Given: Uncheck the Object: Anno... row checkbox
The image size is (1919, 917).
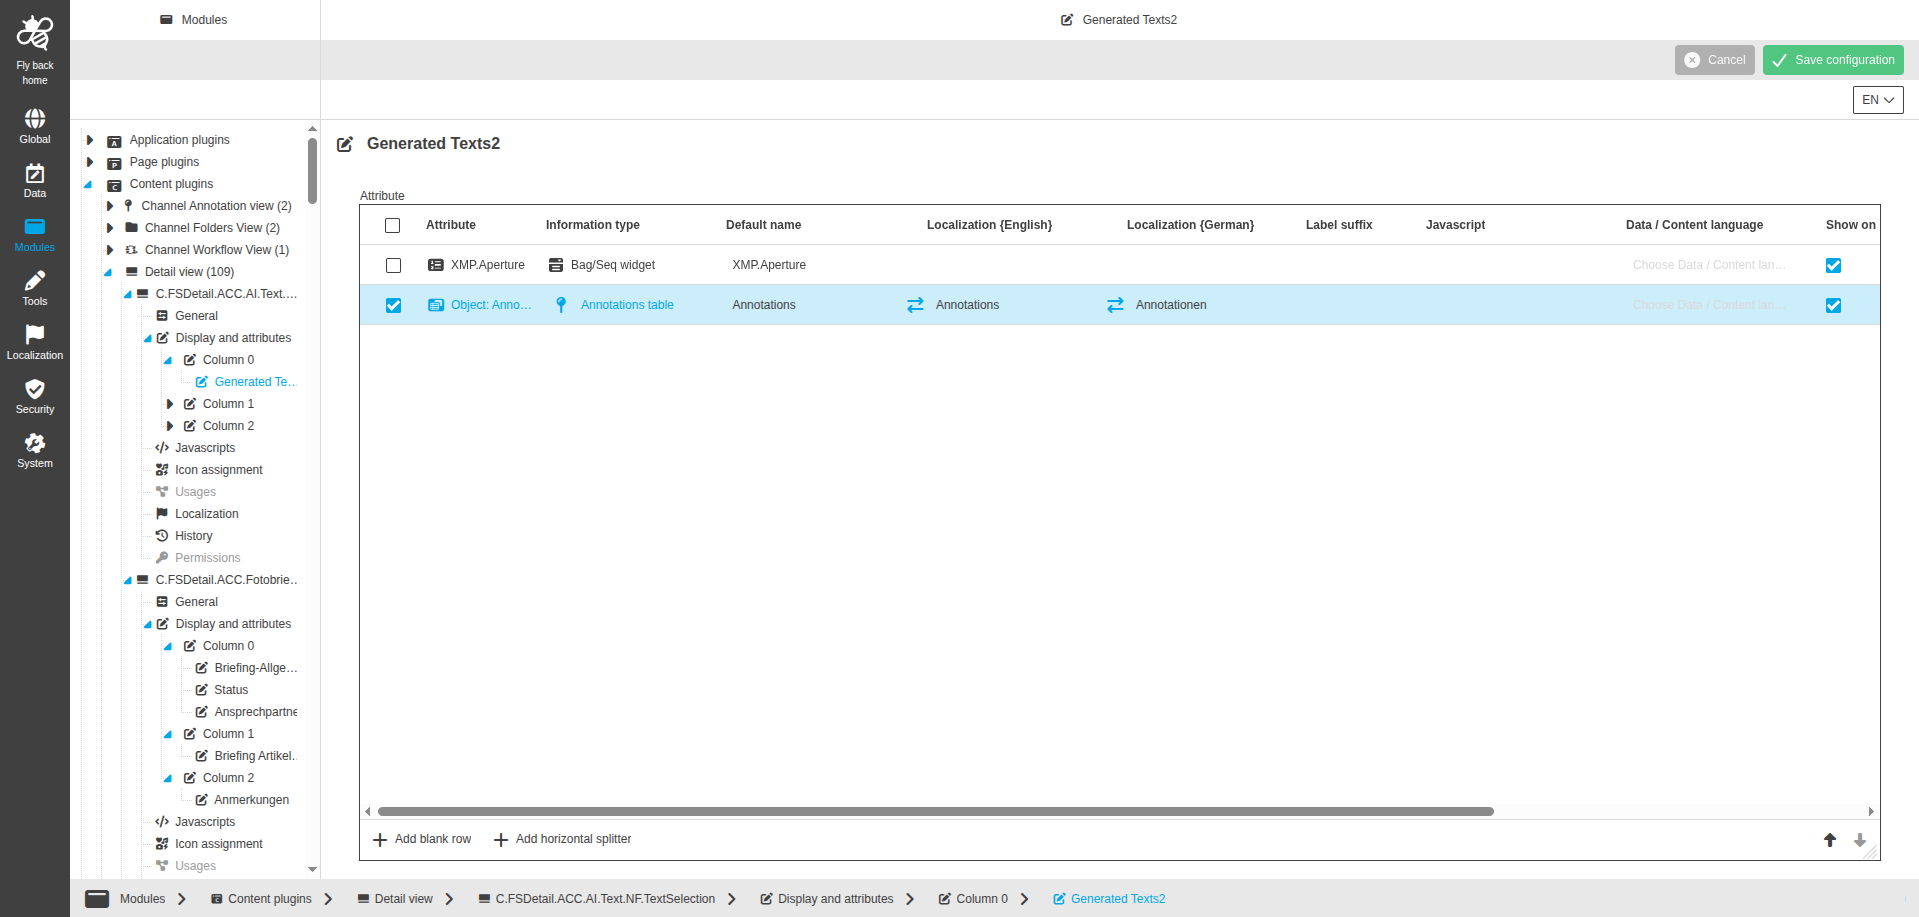Looking at the screenshot, I should [393, 305].
